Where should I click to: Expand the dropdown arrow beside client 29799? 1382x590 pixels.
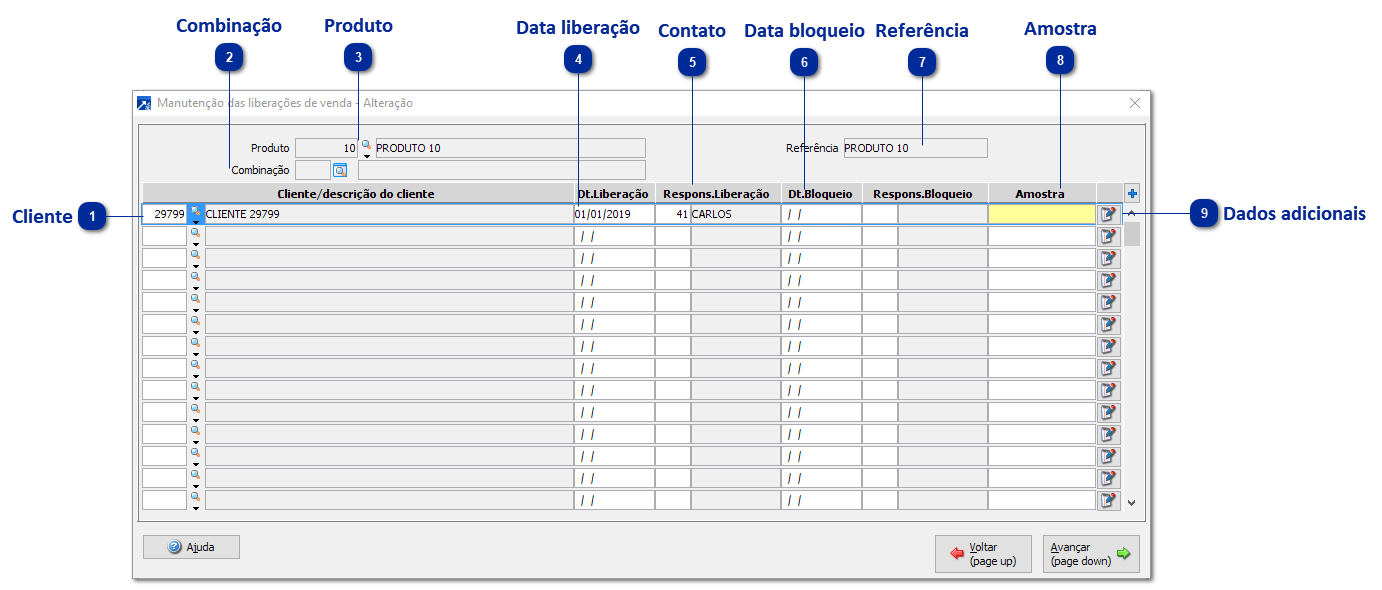[196, 221]
